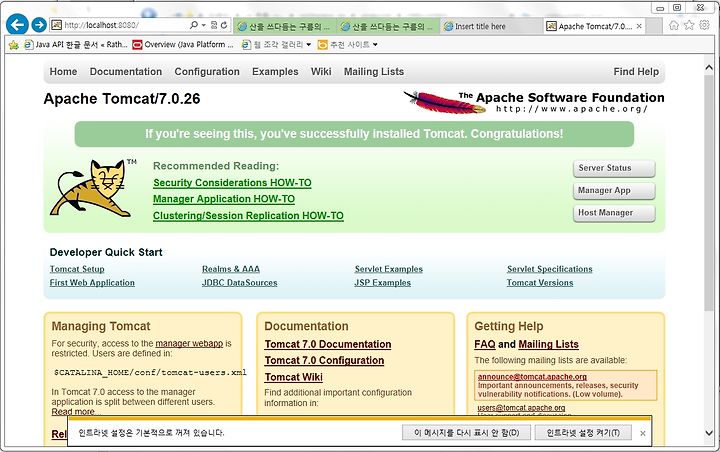Switch to Insert title here tab
720x452 pixels.
click(x=490, y=26)
